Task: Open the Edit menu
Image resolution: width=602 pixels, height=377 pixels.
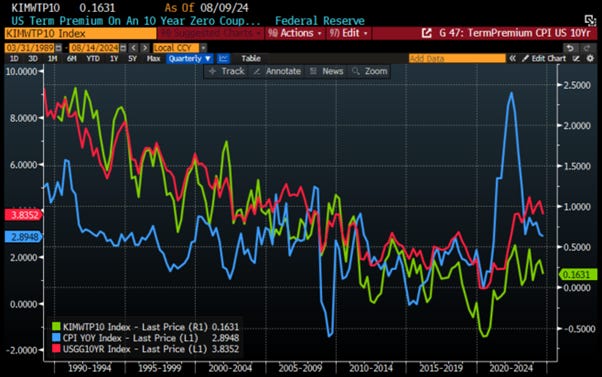Action: click(x=349, y=33)
